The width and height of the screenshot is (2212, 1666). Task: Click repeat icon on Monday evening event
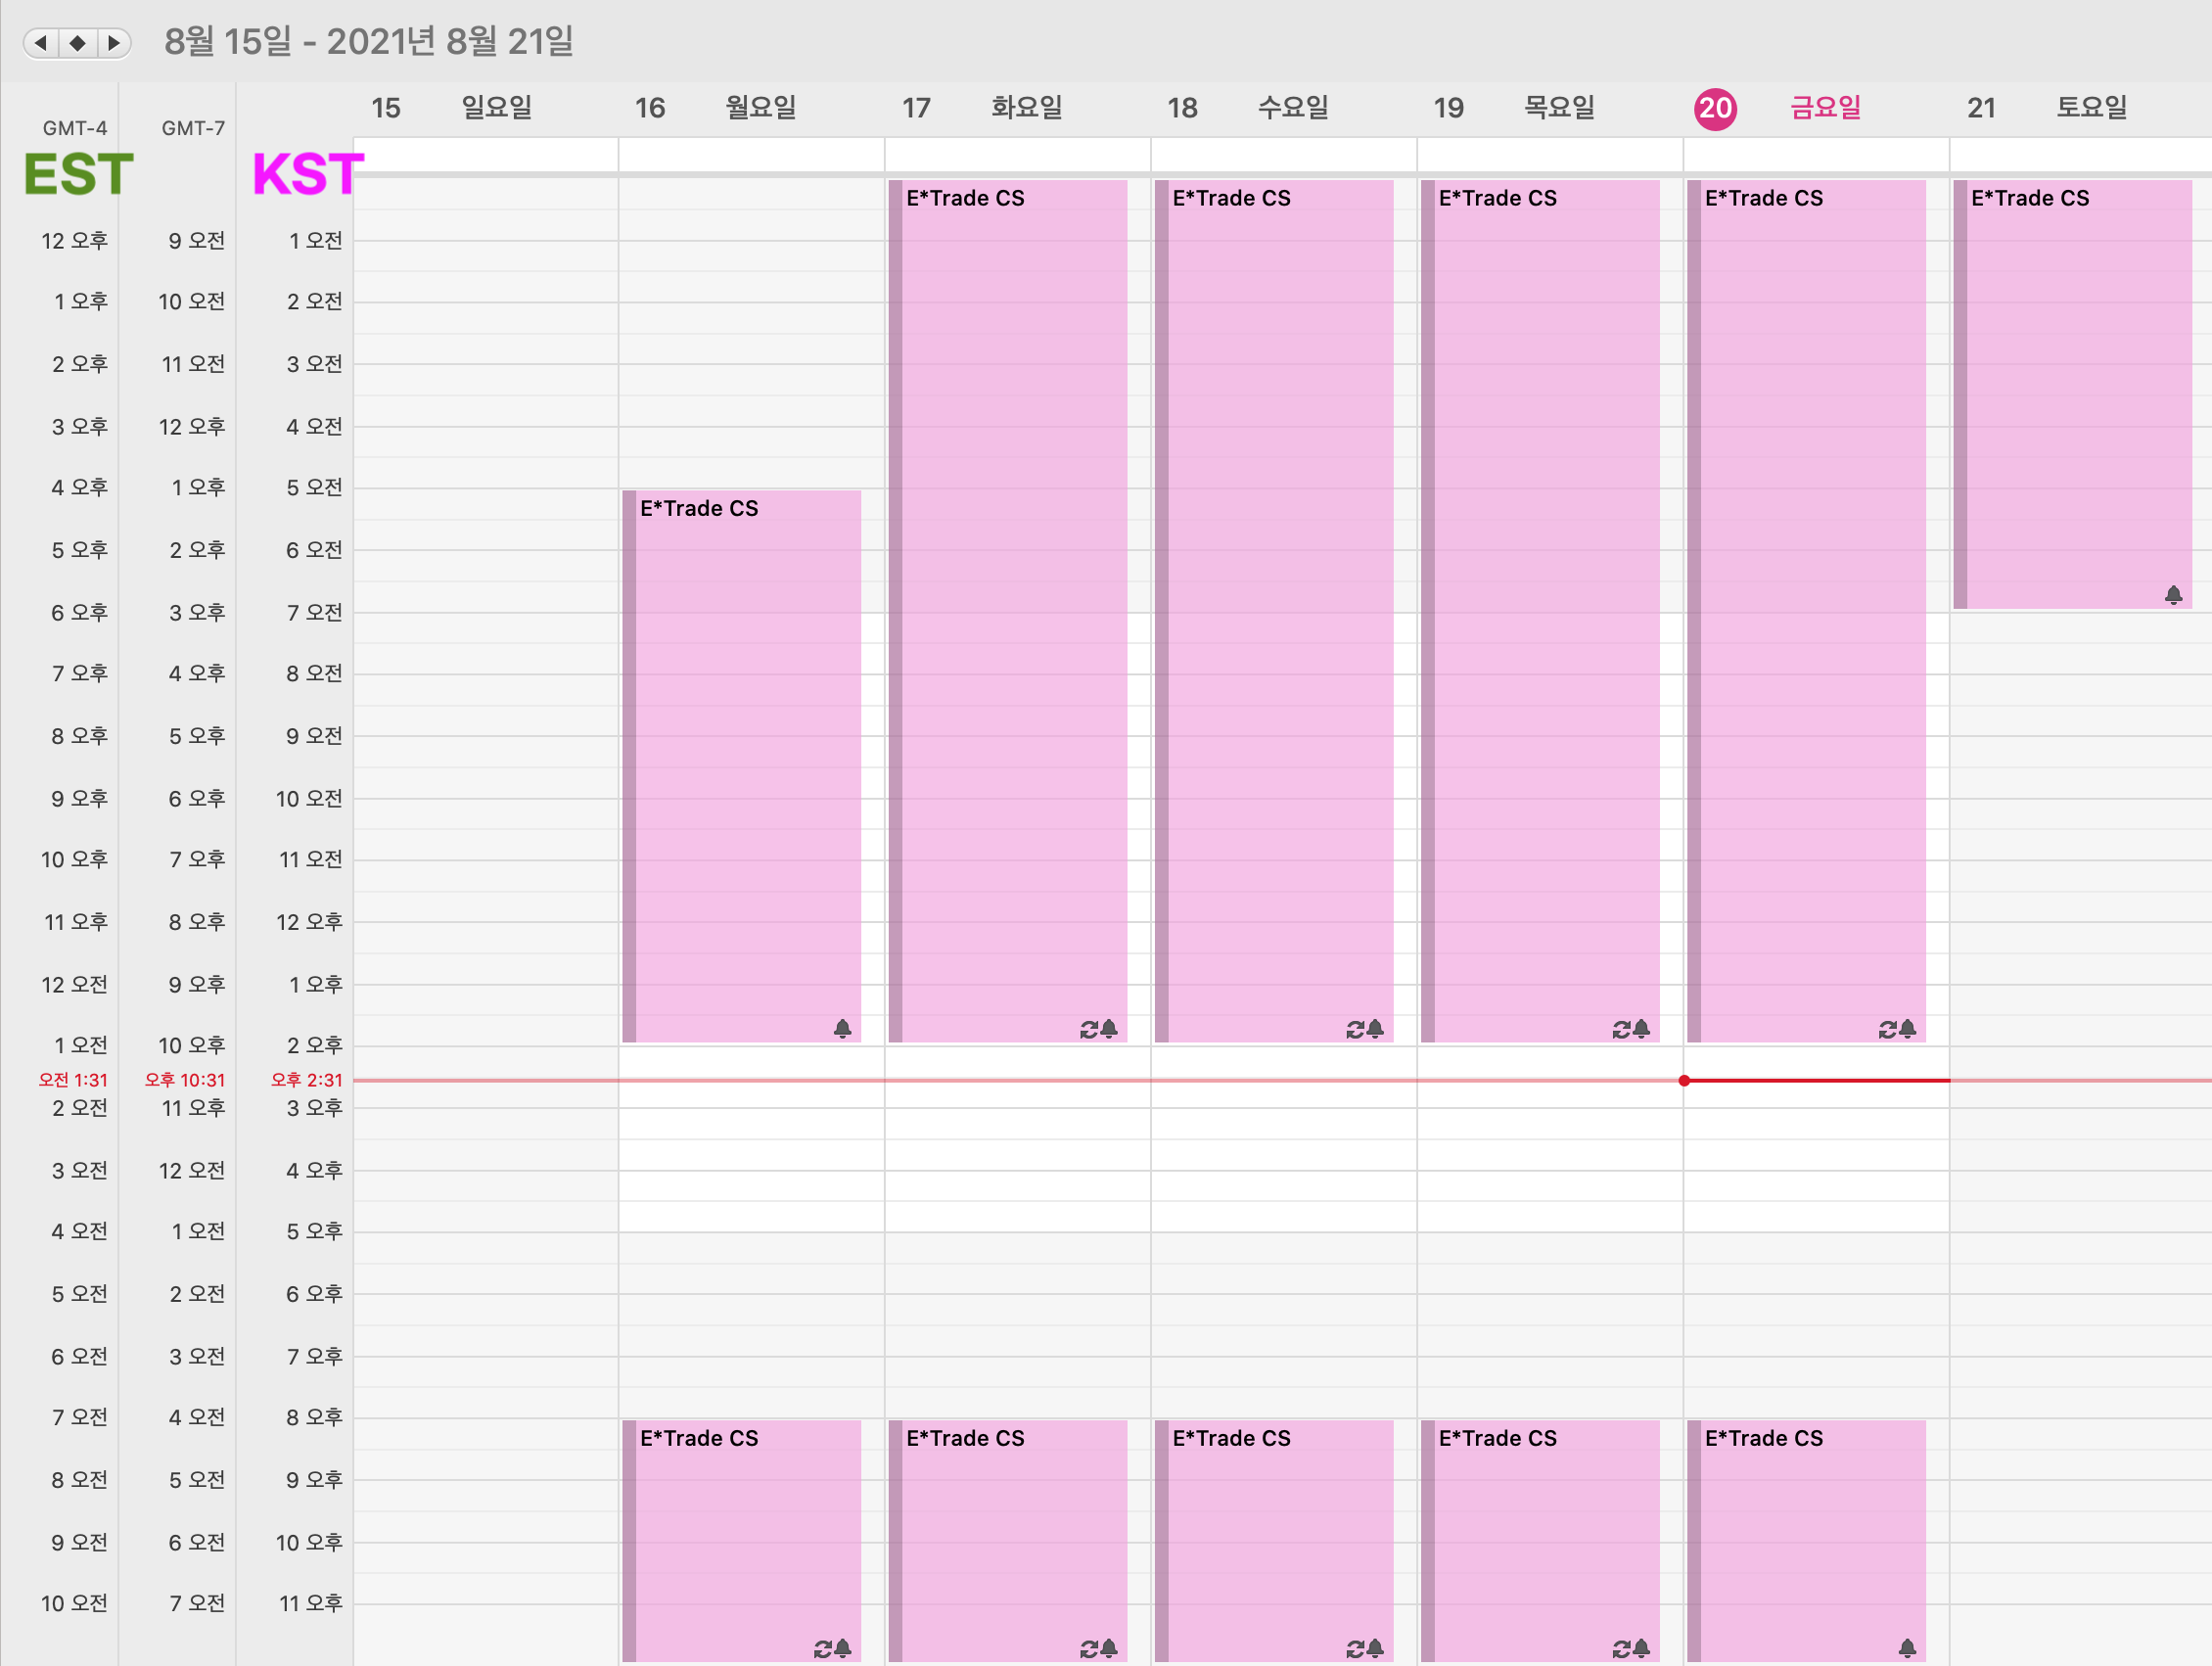pos(823,1648)
